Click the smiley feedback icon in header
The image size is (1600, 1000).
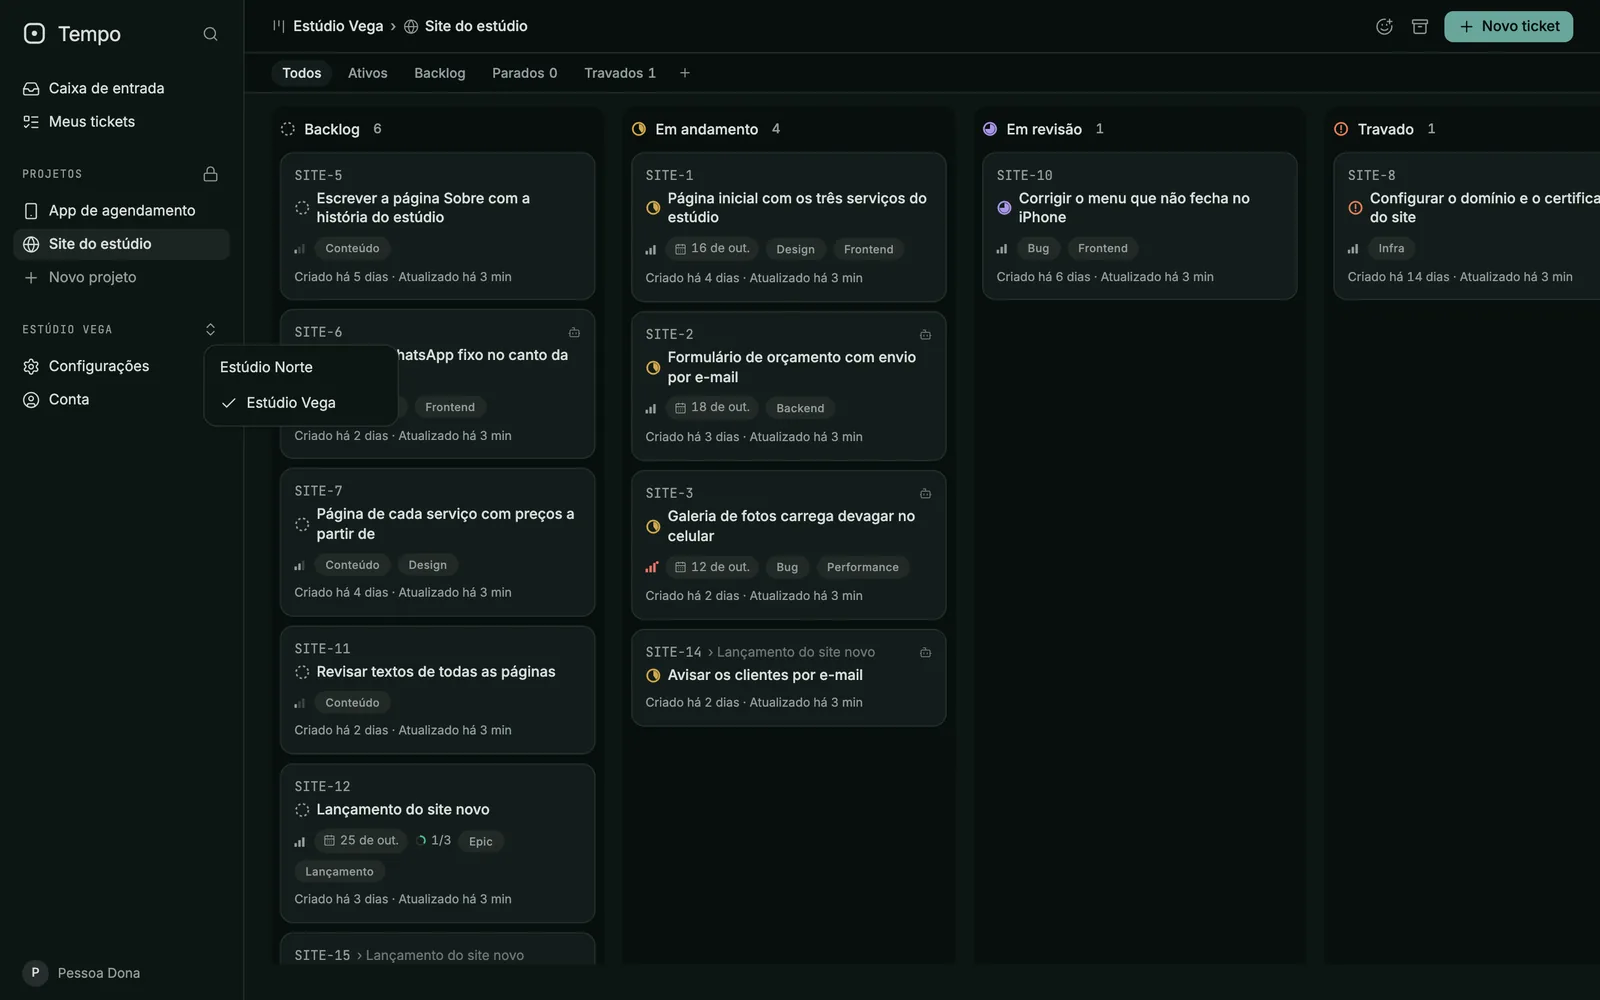1384,26
